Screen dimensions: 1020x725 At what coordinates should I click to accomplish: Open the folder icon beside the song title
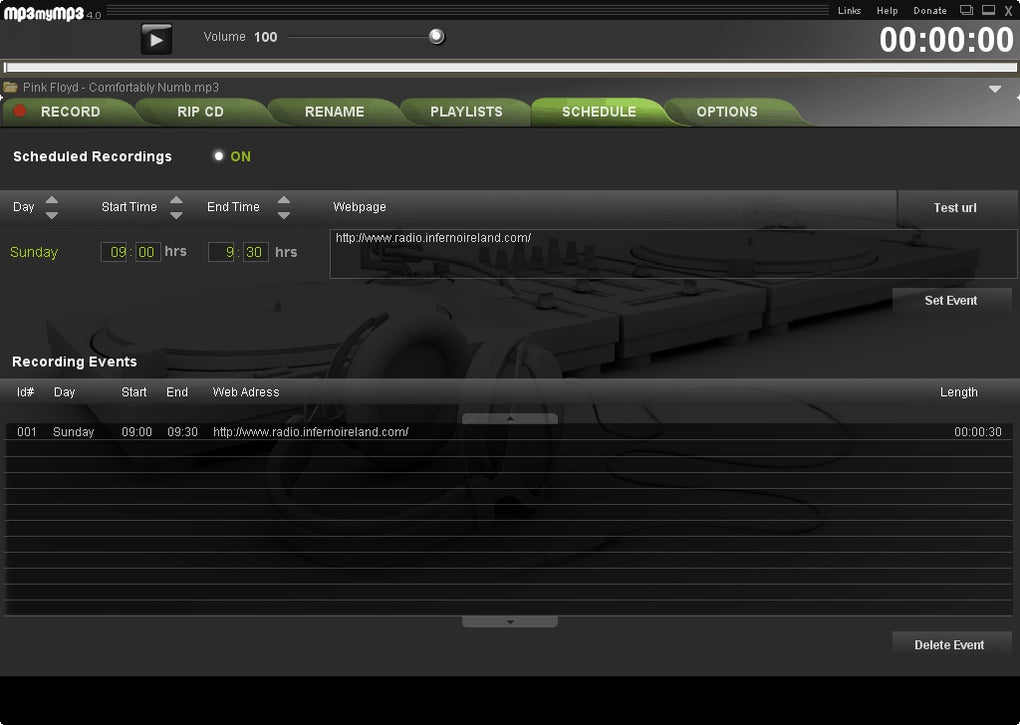[x=10, y=87]
